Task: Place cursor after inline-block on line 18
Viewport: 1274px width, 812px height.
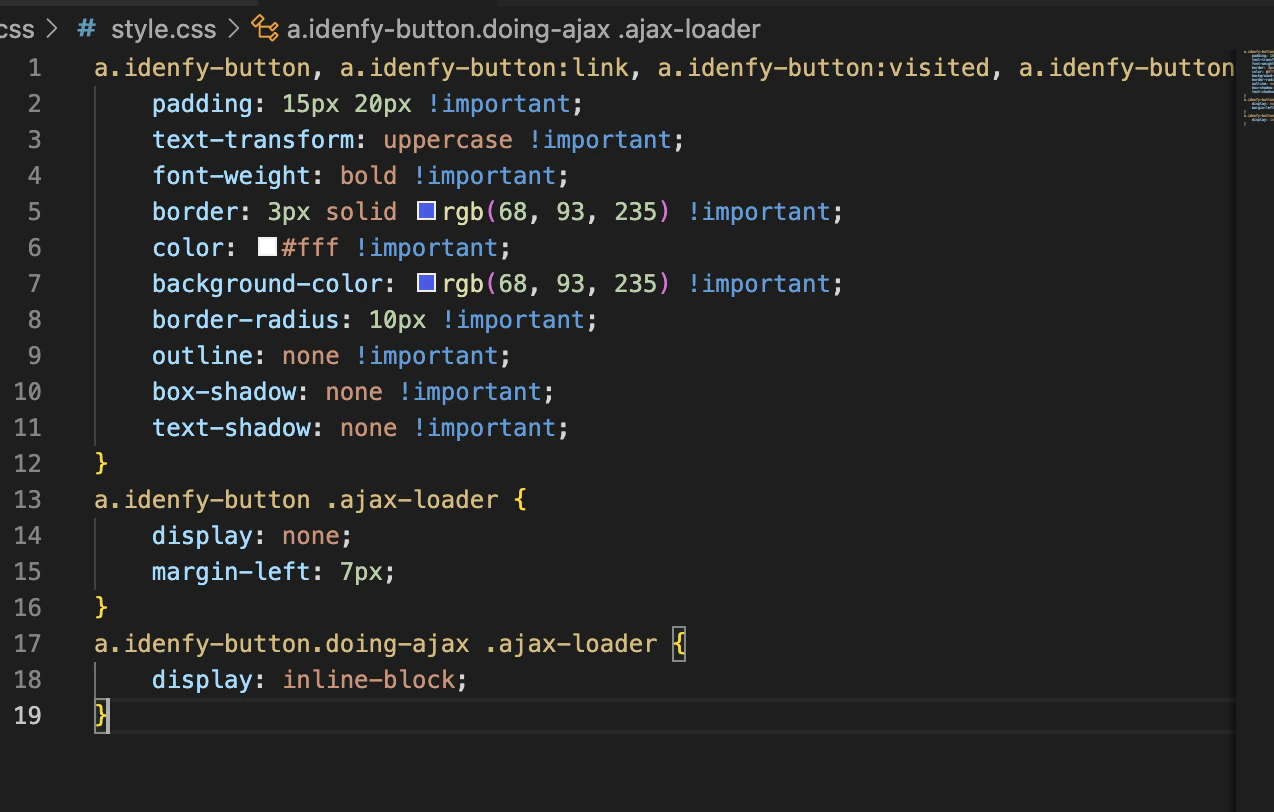Action: tap(456, 679)
